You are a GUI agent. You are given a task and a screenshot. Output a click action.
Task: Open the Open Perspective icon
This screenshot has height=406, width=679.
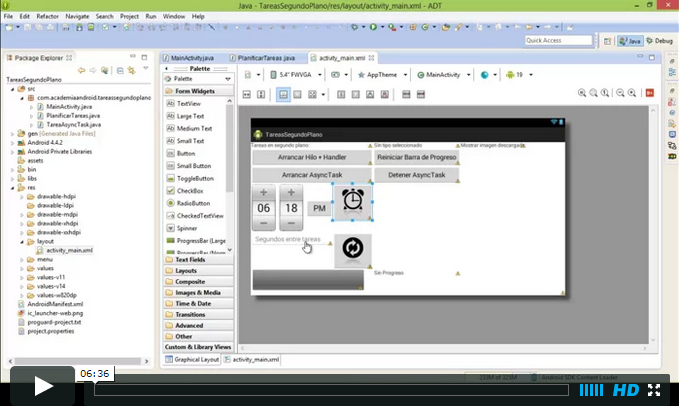coord(608,41)
